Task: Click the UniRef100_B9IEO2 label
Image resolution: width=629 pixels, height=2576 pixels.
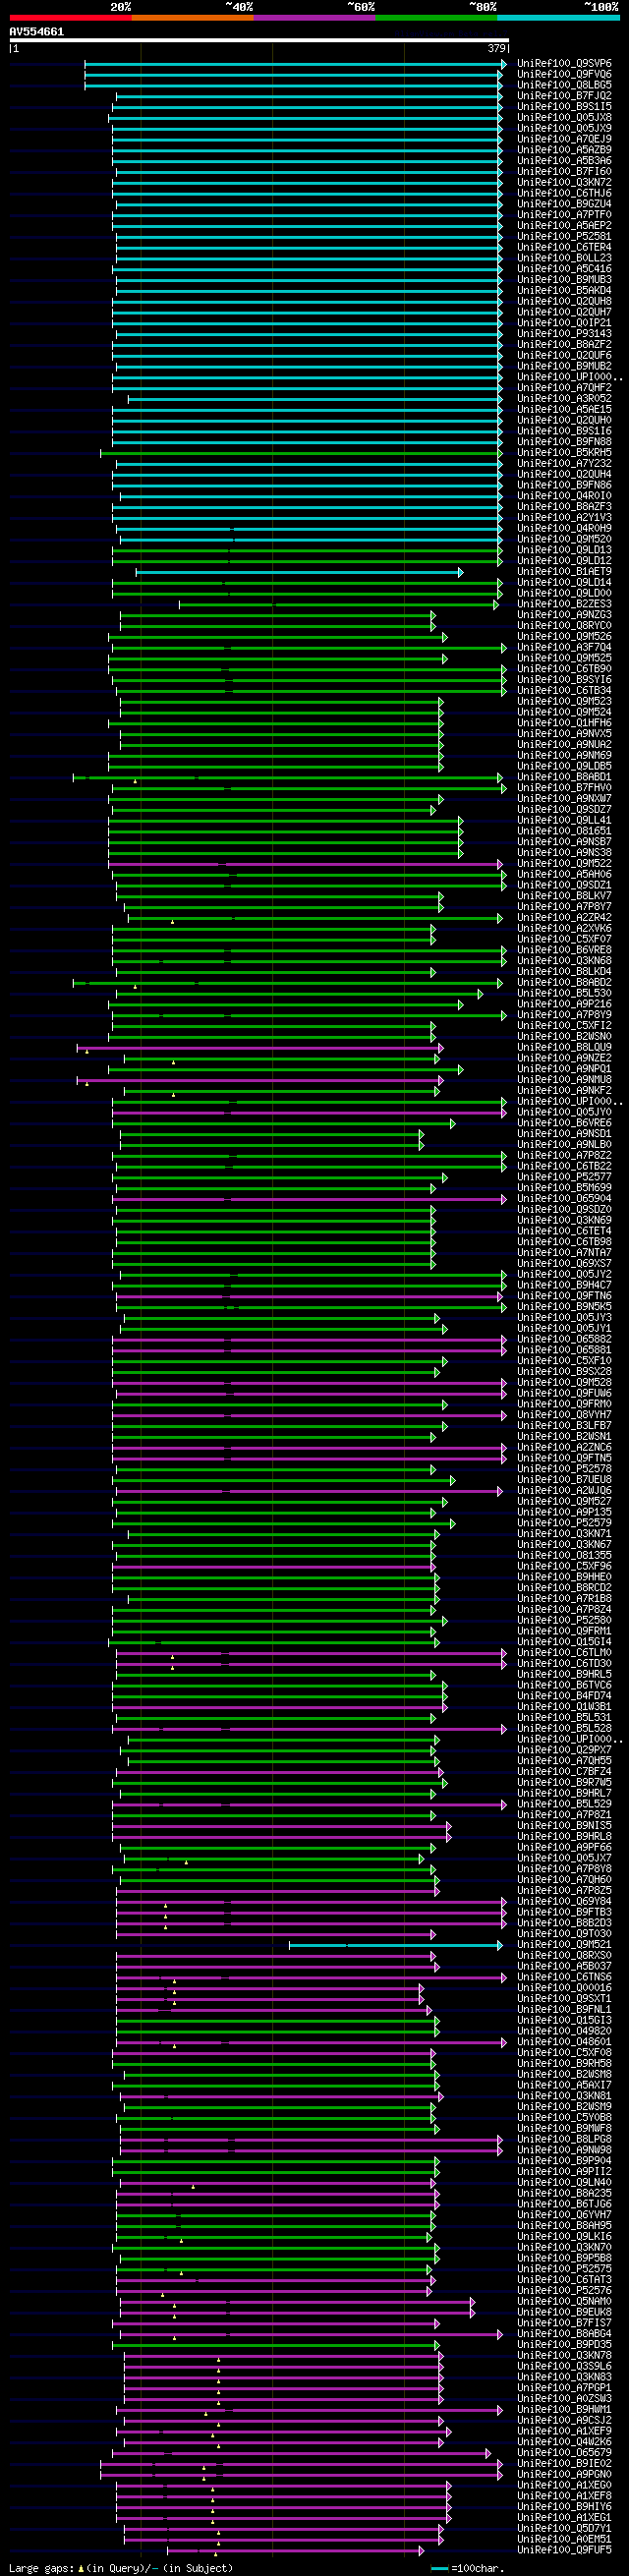Action: point(564,2464)
